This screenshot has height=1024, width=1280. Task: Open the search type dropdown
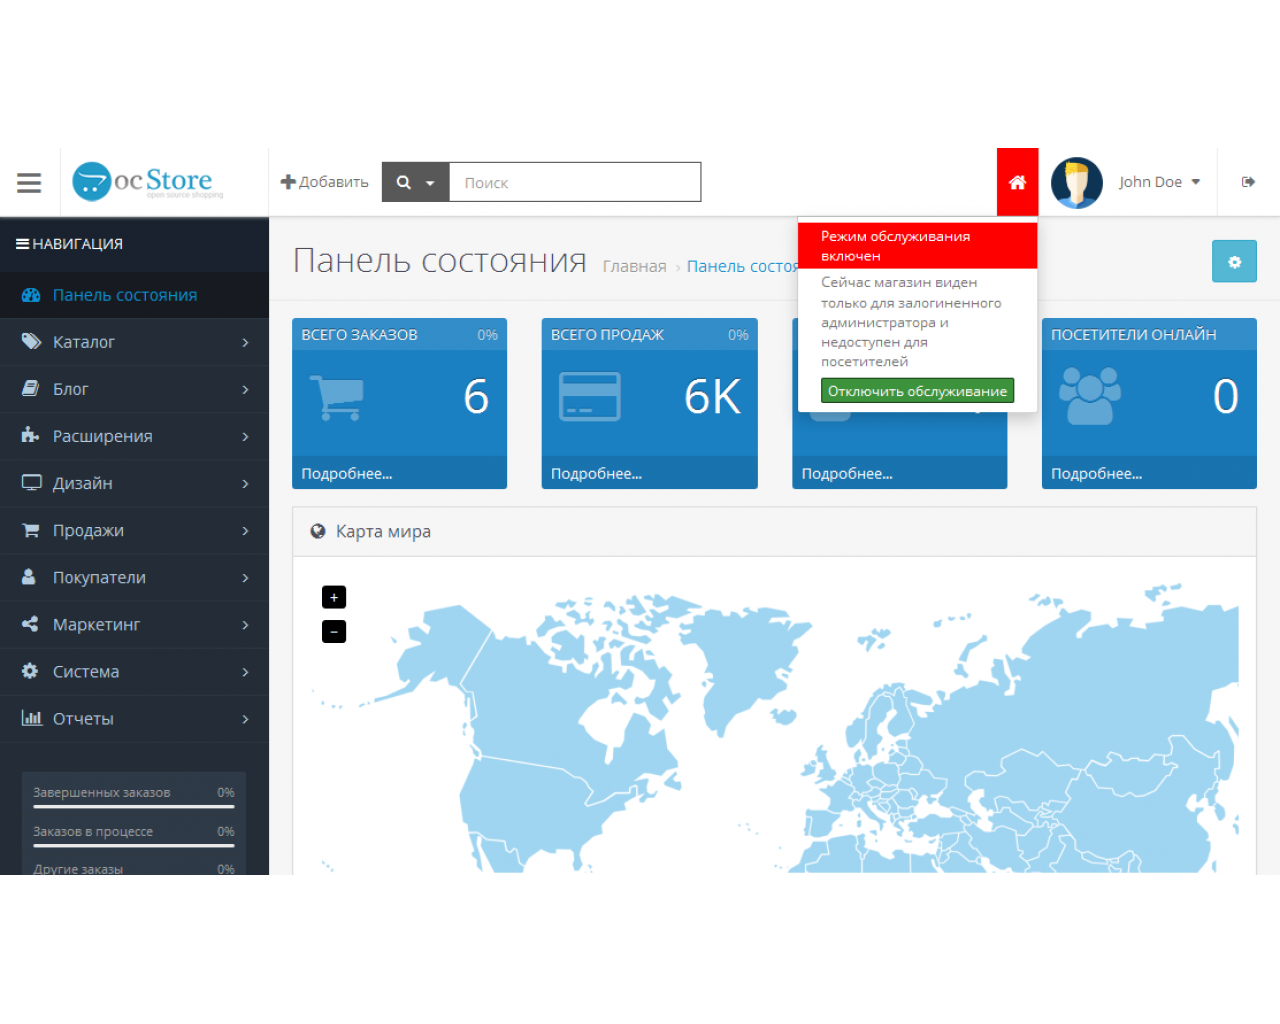click(x=415, y=182)
